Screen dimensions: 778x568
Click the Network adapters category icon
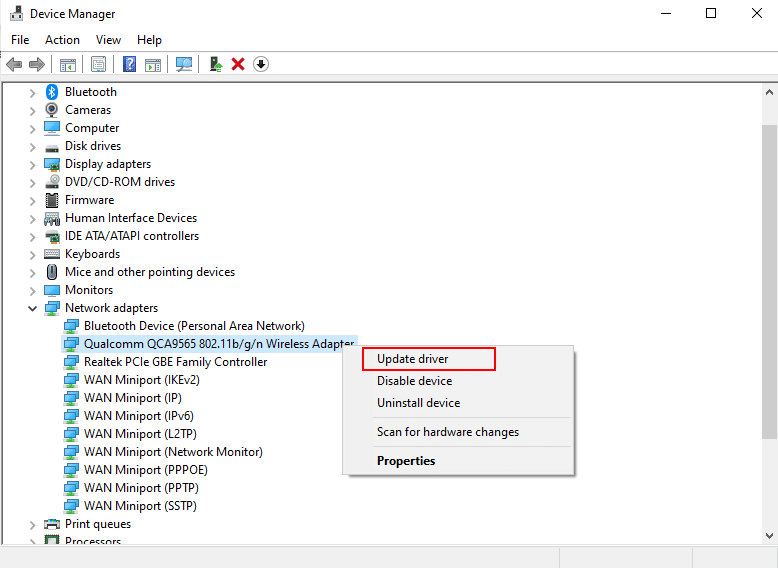tap(52, 308)
